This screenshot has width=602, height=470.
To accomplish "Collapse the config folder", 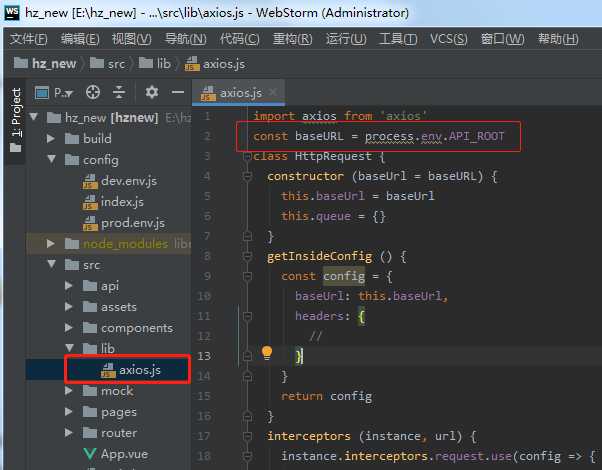I will click(x=51, y=159).
